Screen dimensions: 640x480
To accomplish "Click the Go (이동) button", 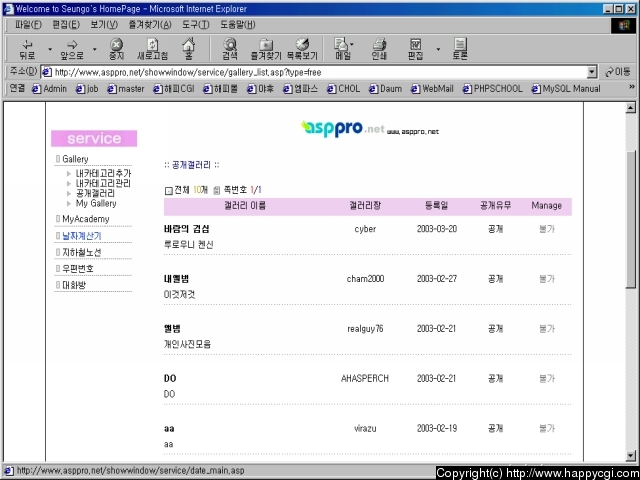I will [x=618, y=72].
